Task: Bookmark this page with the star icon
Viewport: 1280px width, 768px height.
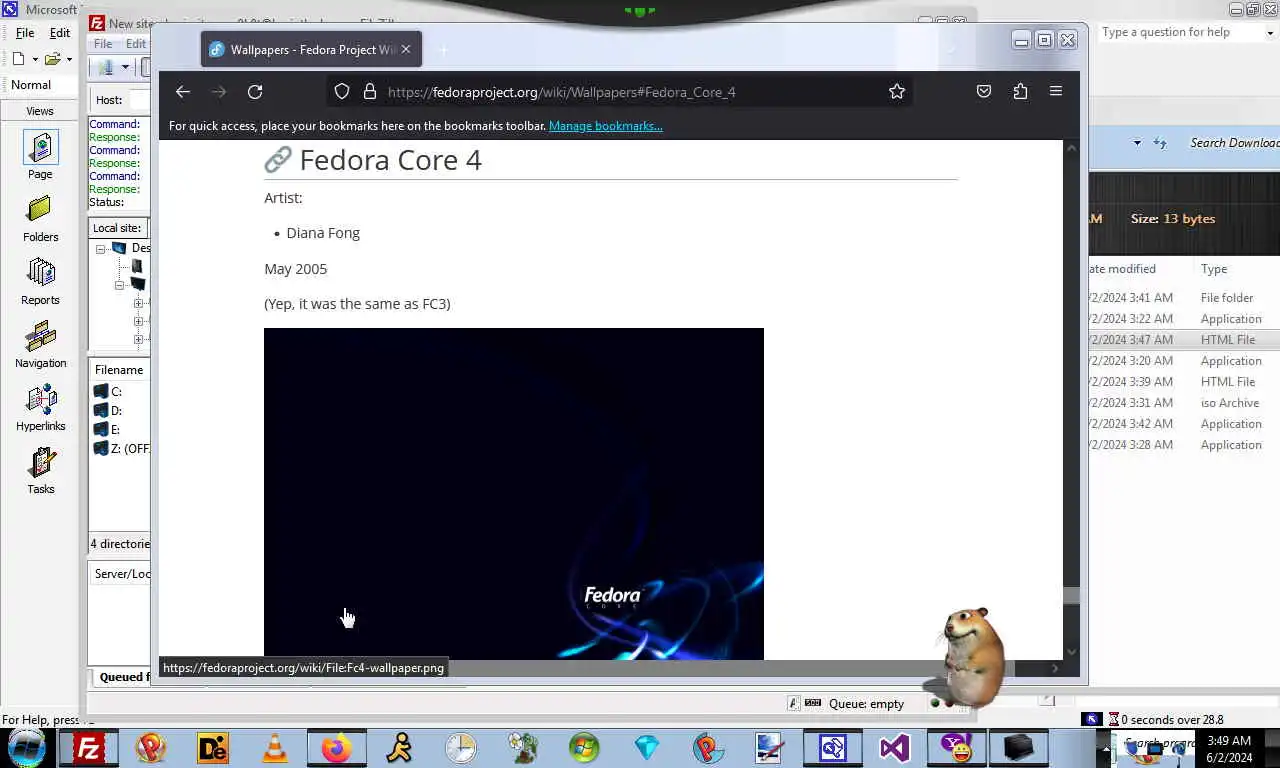Action: (897, 91)
